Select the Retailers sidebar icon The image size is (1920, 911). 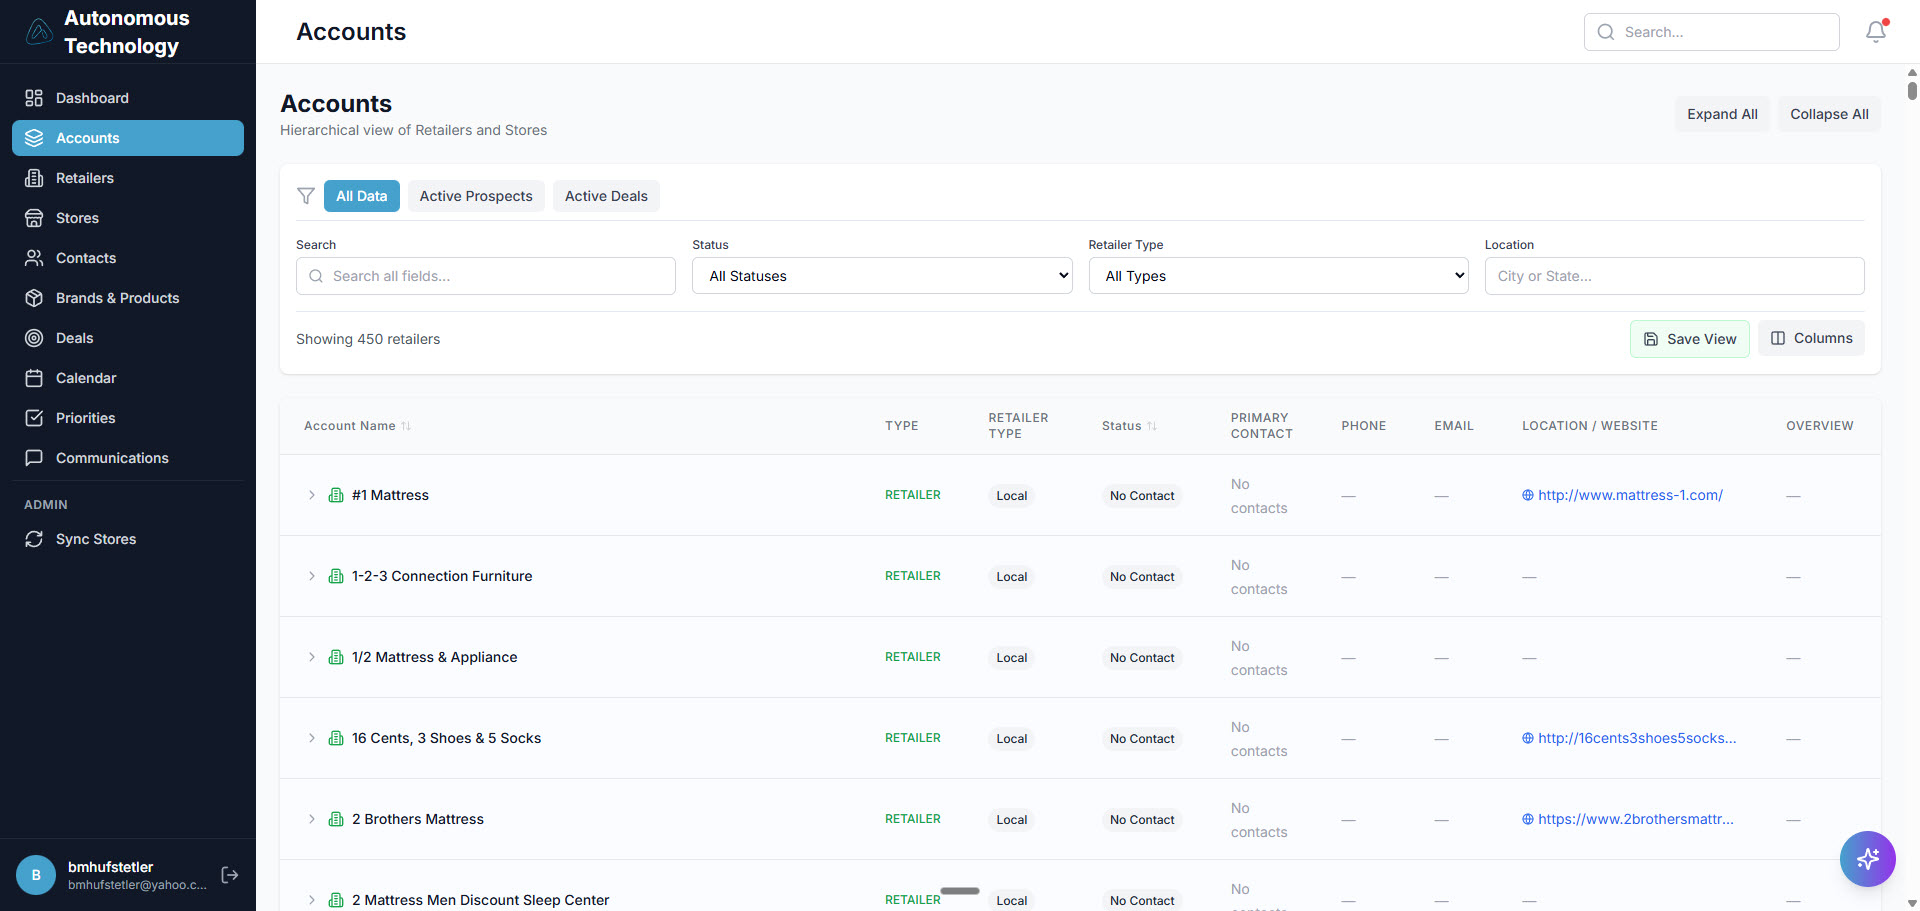(x=85, y=178)
